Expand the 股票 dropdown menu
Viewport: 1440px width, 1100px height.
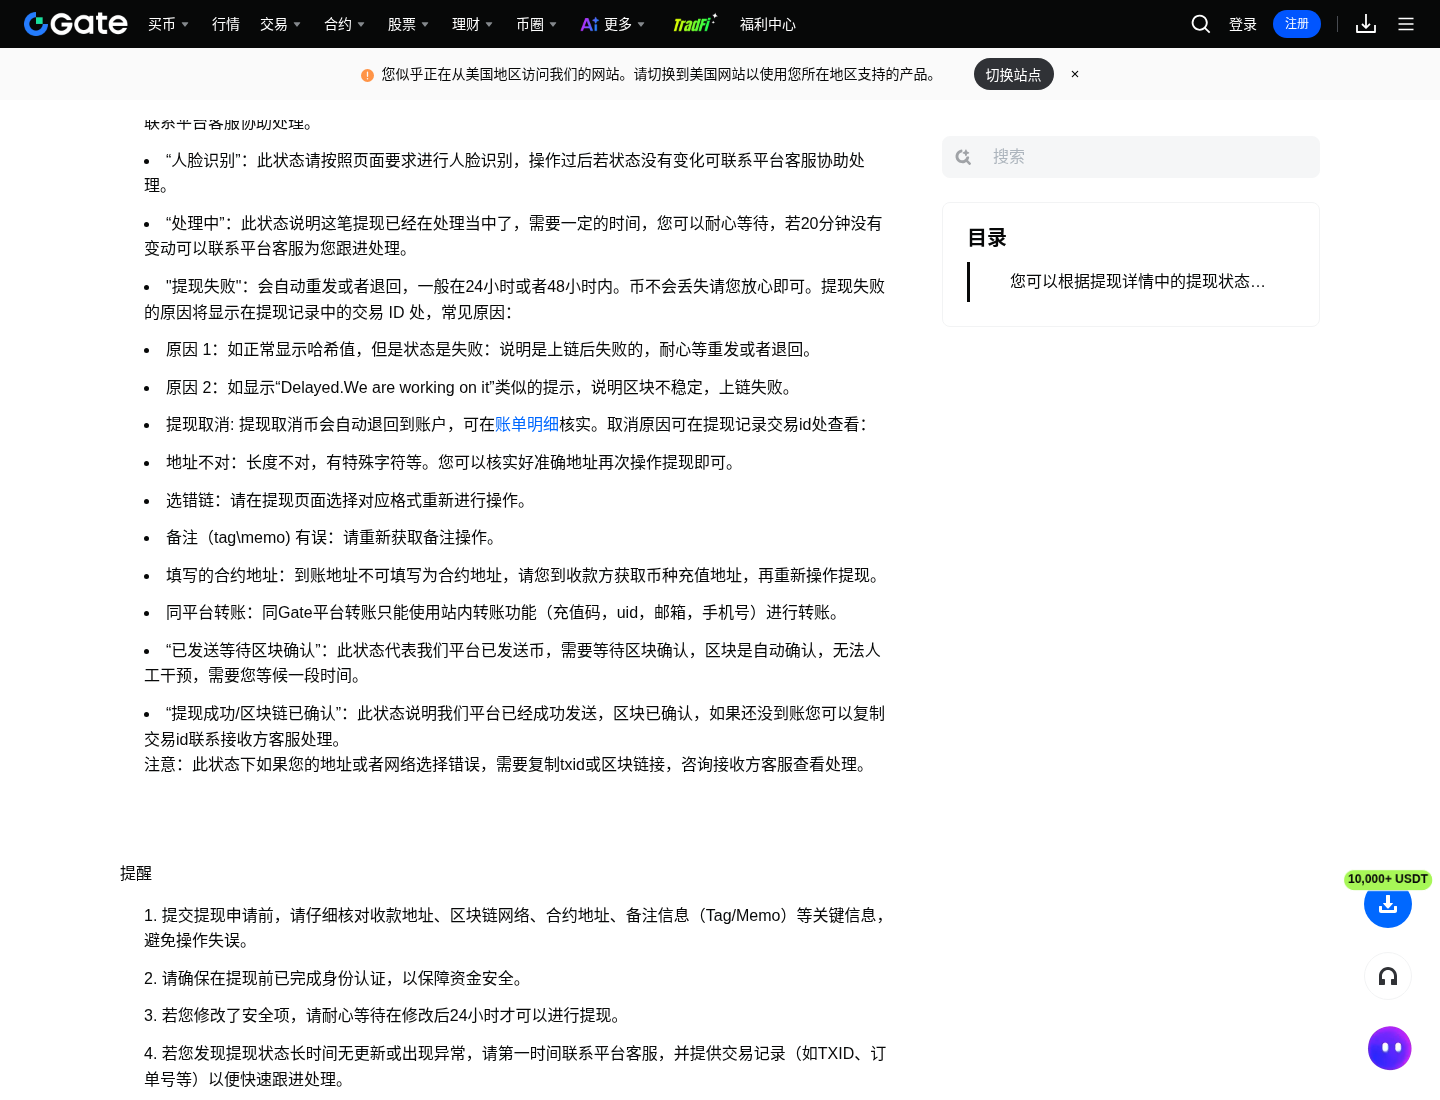(409, 24)
